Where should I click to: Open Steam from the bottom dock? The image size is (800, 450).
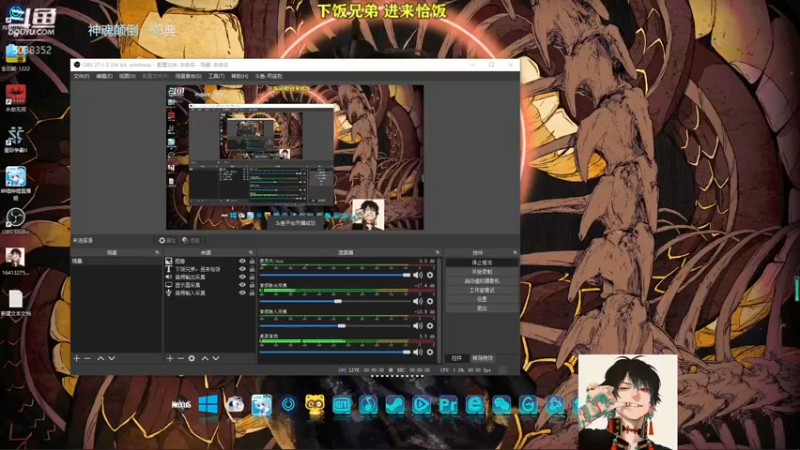(394, 405)
